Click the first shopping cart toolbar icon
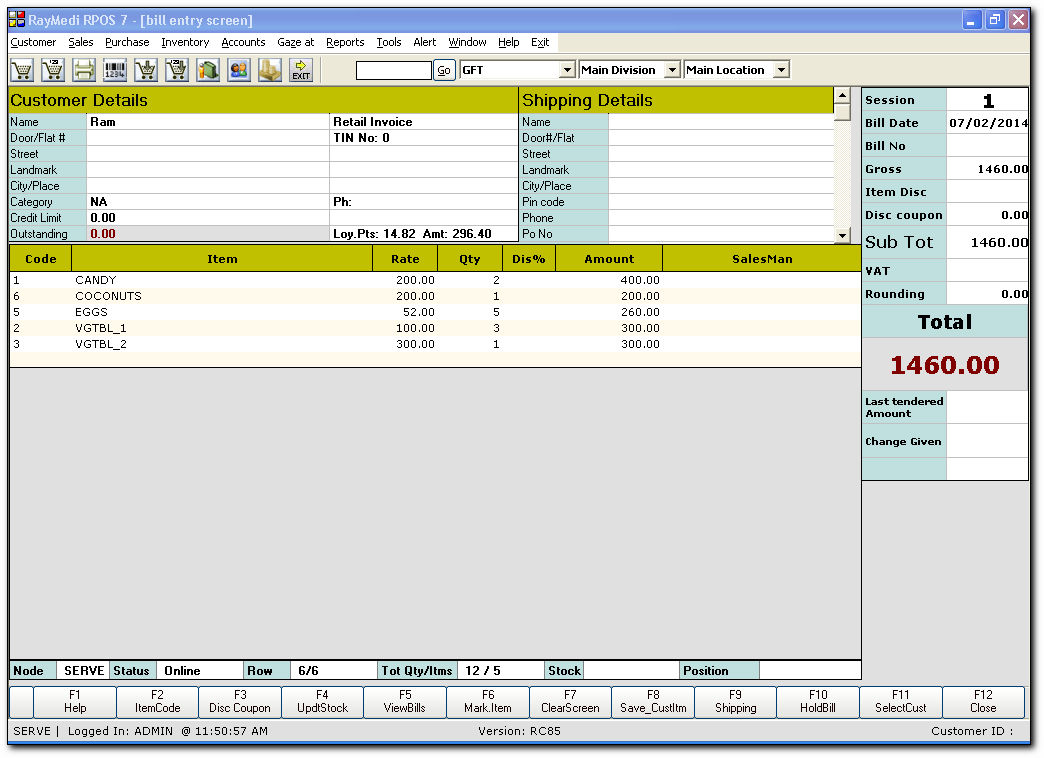Viewport: 1044px width, 758px height. pos(21,70)
